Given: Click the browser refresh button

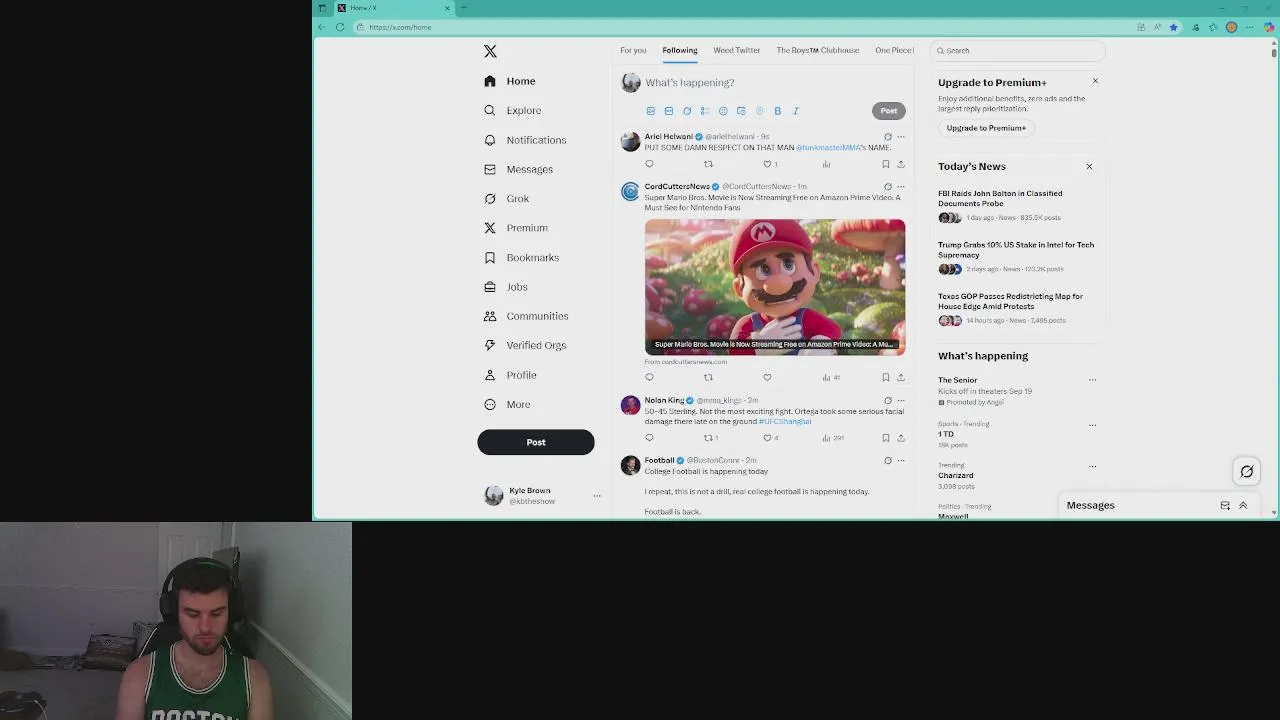Looking at the screenshot, I should pos(340,27).
